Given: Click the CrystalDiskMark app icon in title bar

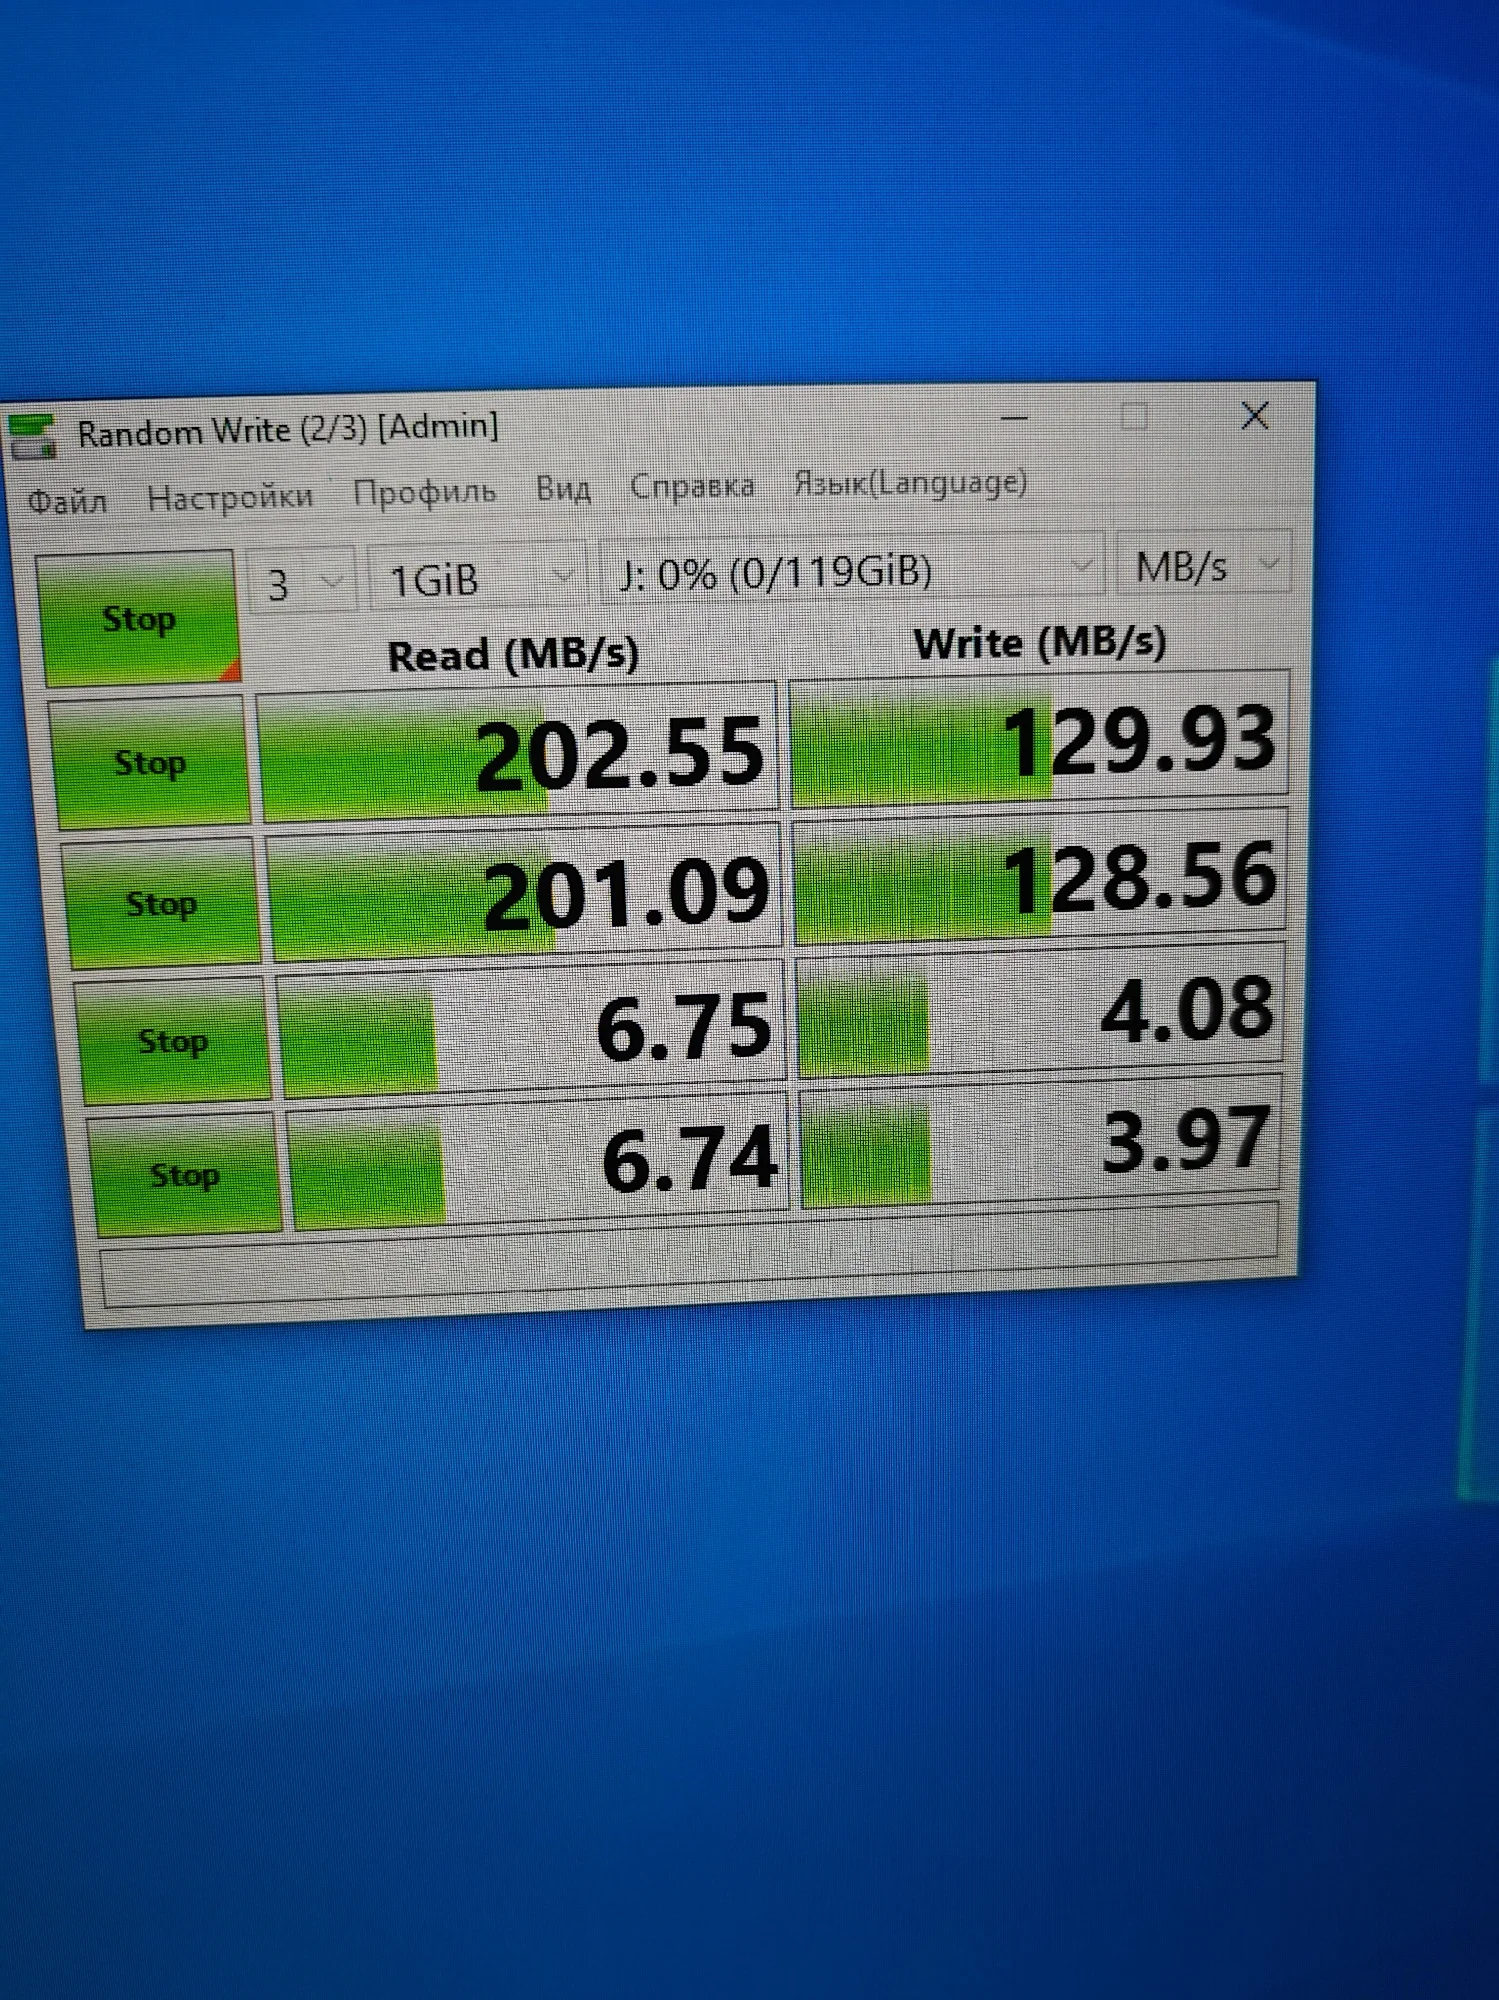Looking at the screenshot, I should click(x=31, y=437).
